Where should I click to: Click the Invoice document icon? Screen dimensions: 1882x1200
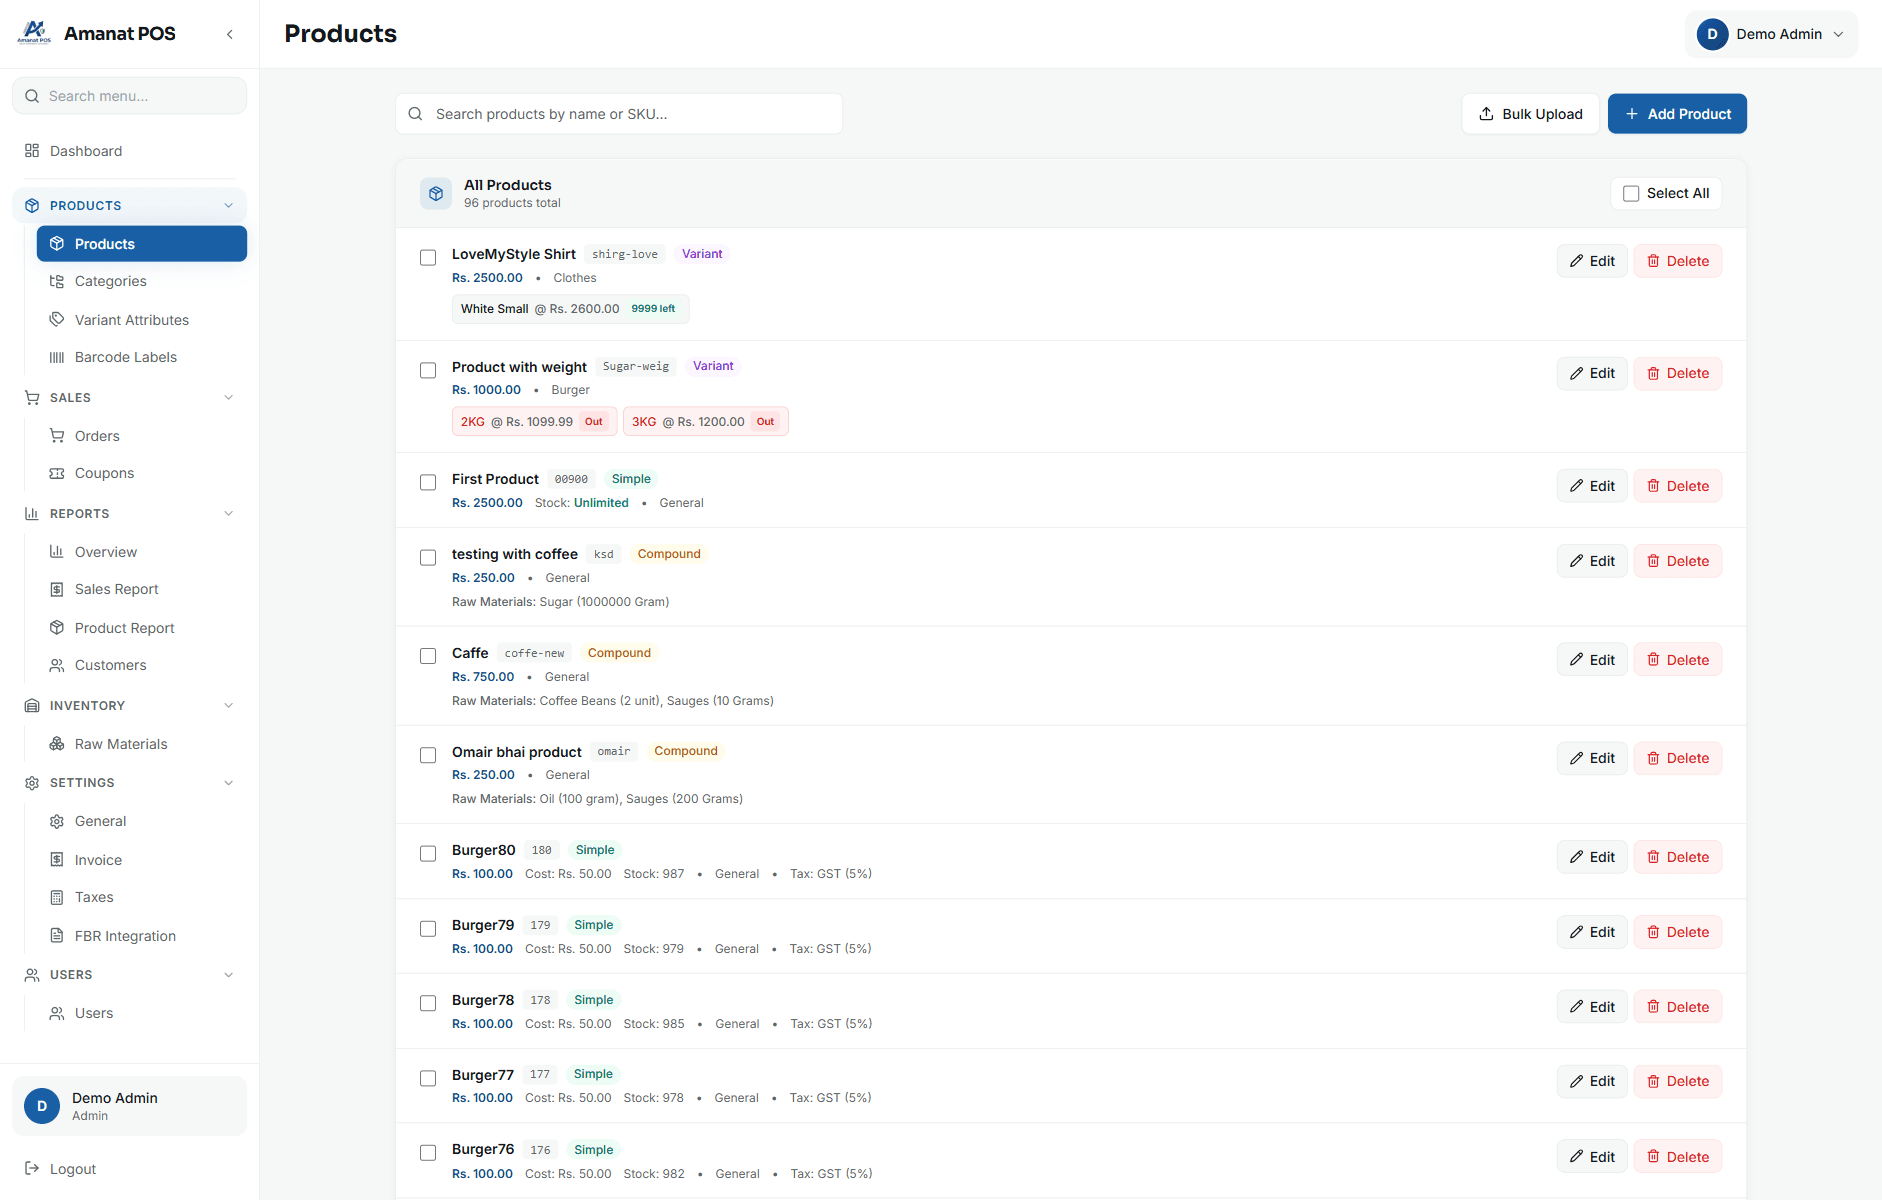coord(57,860)
